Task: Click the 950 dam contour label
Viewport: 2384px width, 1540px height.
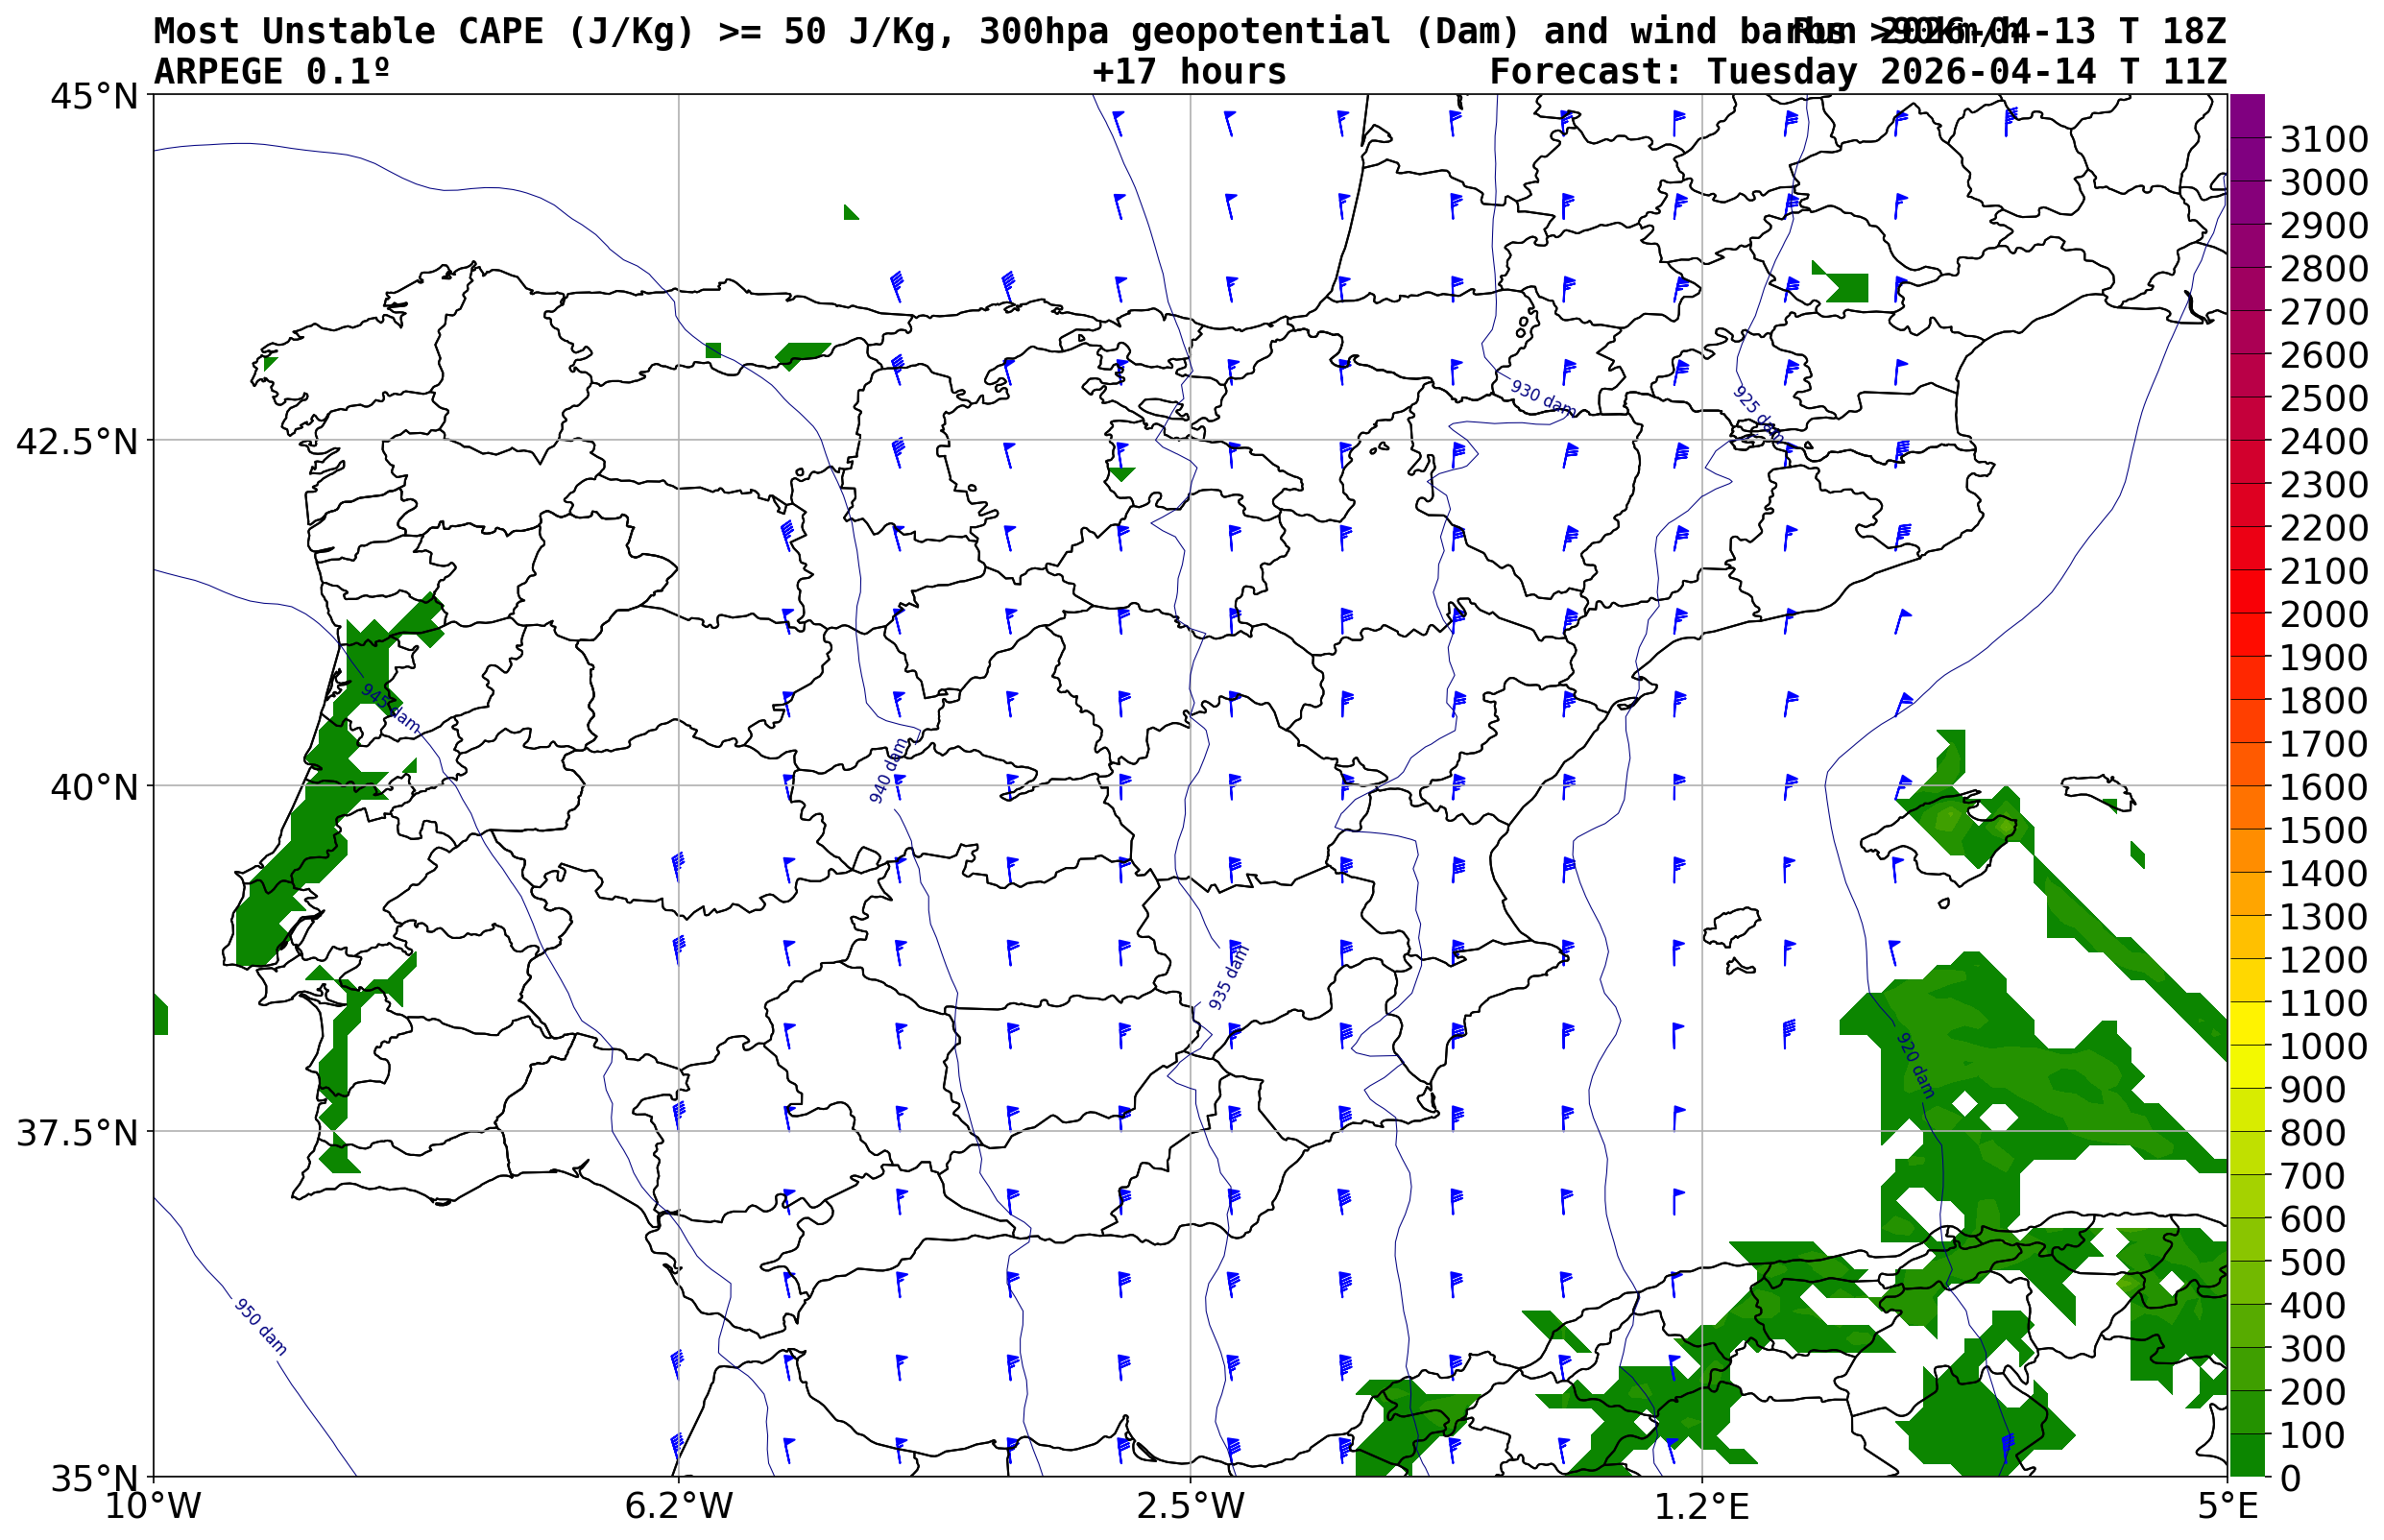Action: point(260,1327)
